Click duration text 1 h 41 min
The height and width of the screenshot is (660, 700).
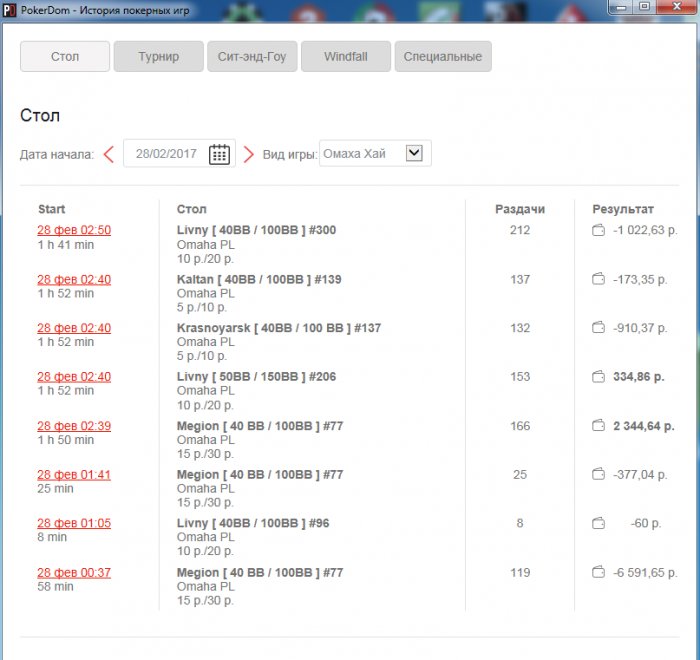pyautogui.click(x=66, y=245)
